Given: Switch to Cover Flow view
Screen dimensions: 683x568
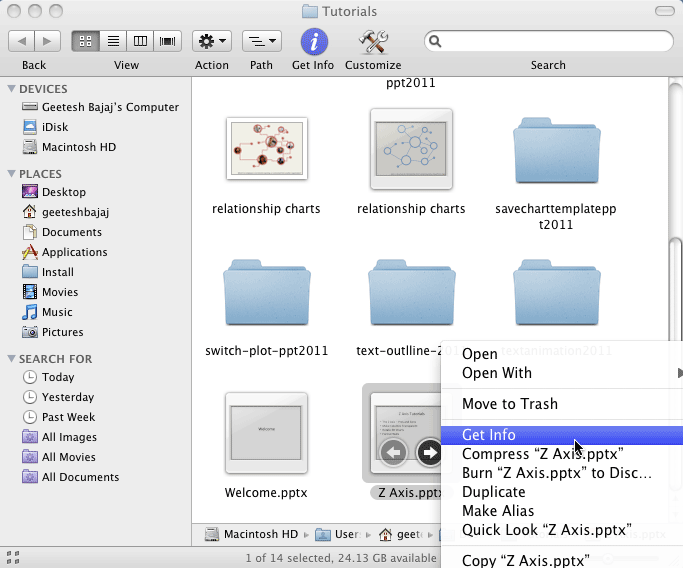Looking at the screenshot, I should [168, 41].
